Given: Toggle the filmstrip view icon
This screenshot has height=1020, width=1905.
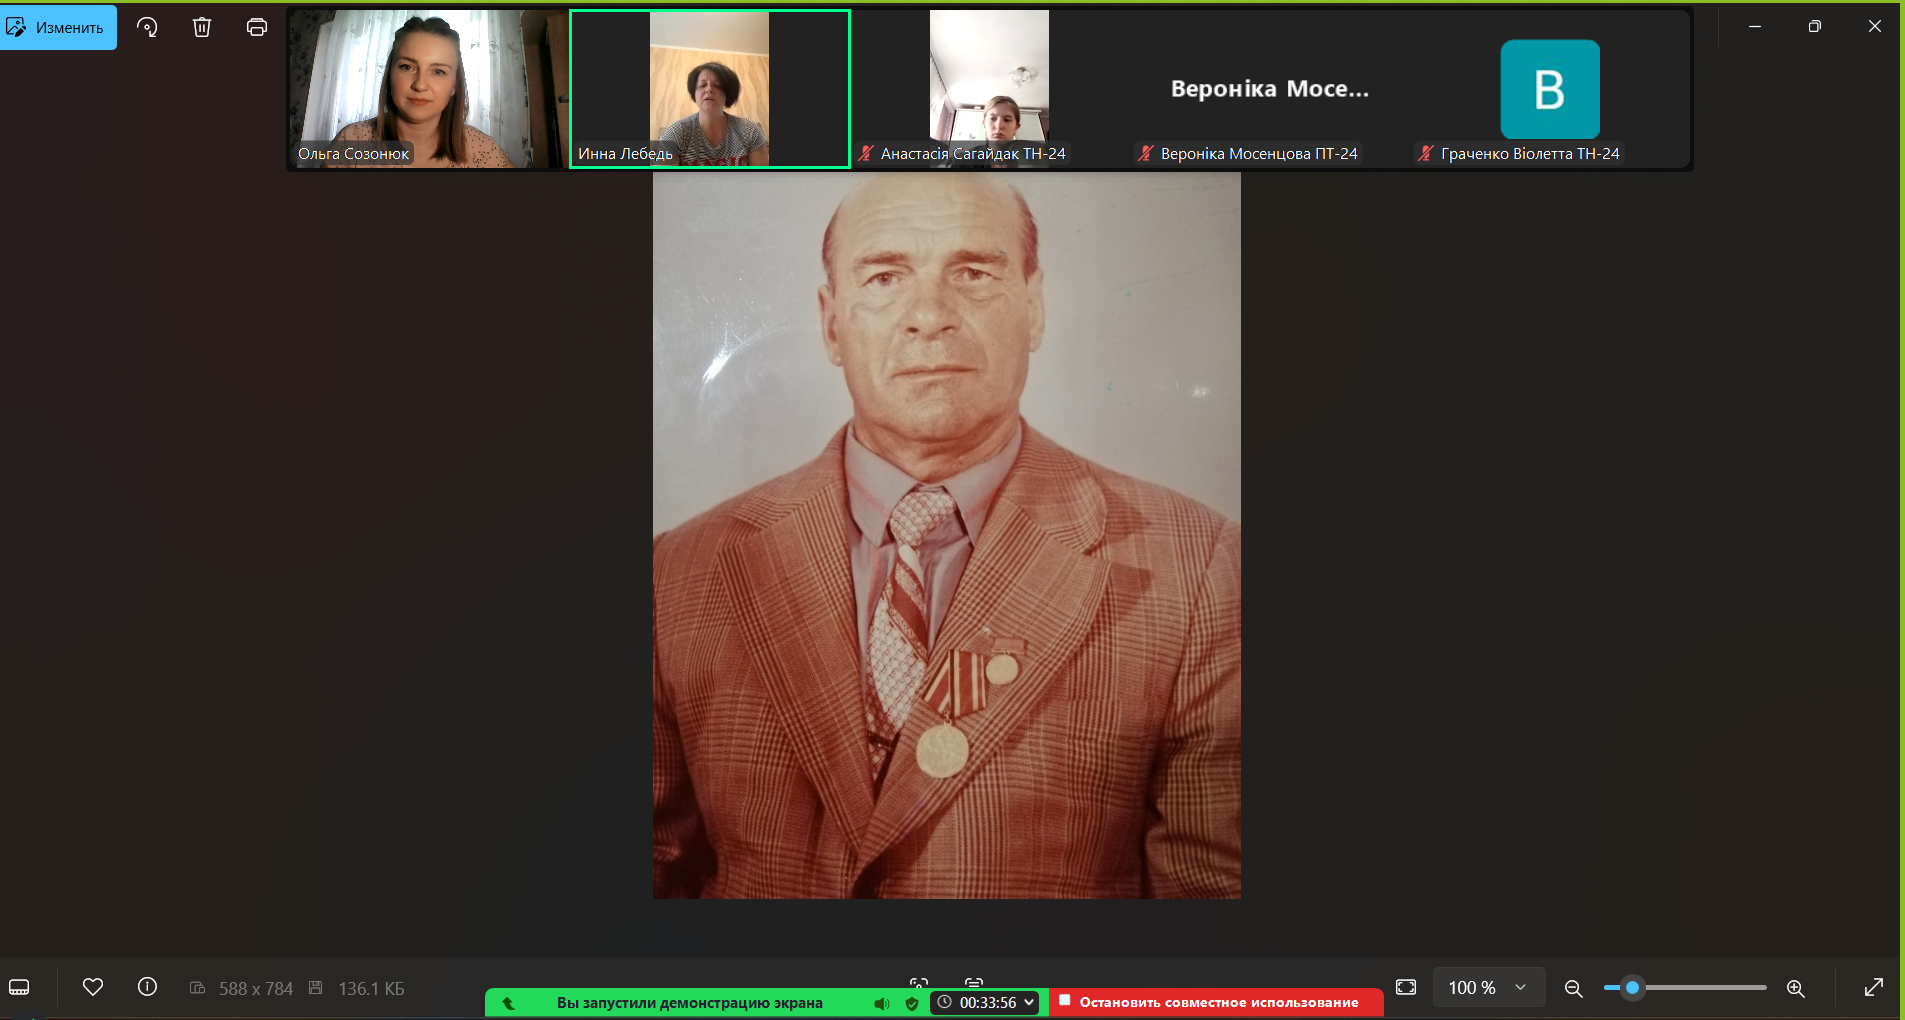Looking at the screenshot, I should pos(19,988).
